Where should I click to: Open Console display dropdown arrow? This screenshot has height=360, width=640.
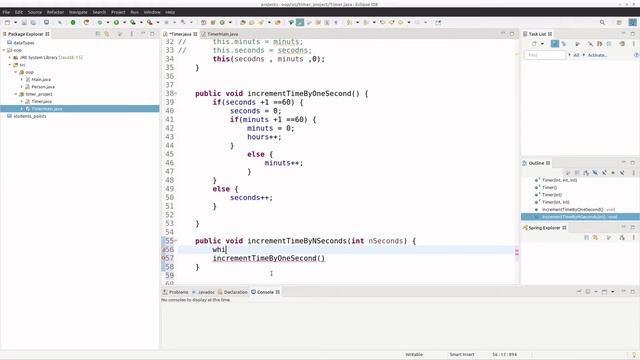pyautogui.click(x=596, y=292)
